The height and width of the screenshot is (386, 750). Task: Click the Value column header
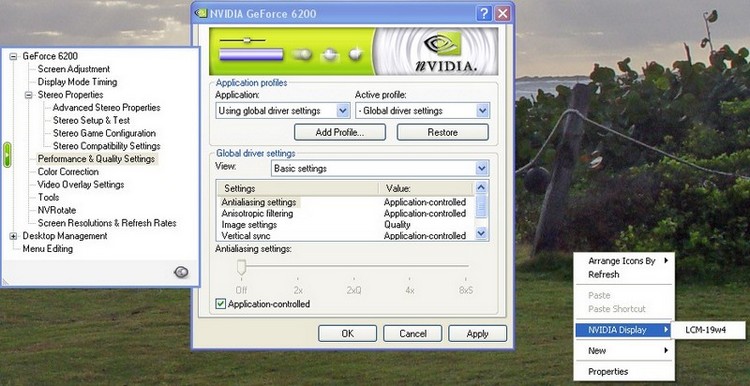click(426, 188)
